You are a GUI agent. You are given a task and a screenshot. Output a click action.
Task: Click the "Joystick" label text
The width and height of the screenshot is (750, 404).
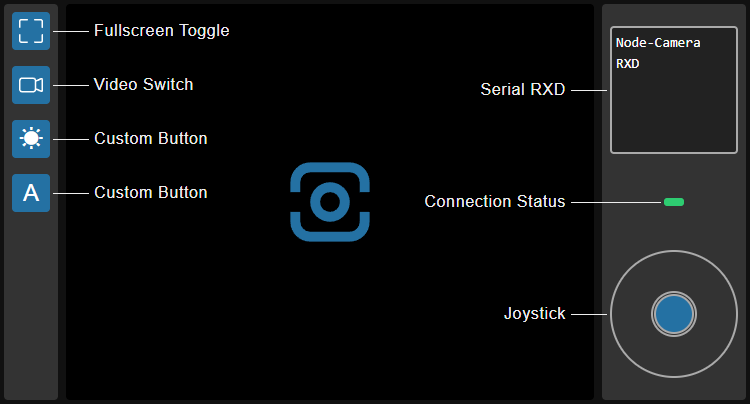click(534, 314)
